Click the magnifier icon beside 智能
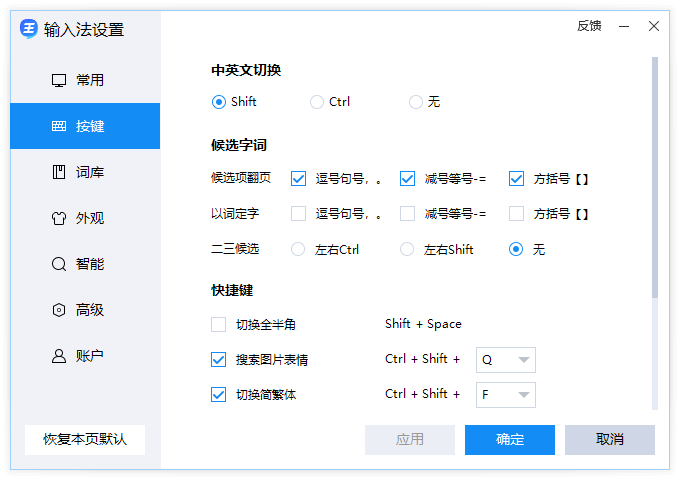The image size is (680, 480). [58, 264]
